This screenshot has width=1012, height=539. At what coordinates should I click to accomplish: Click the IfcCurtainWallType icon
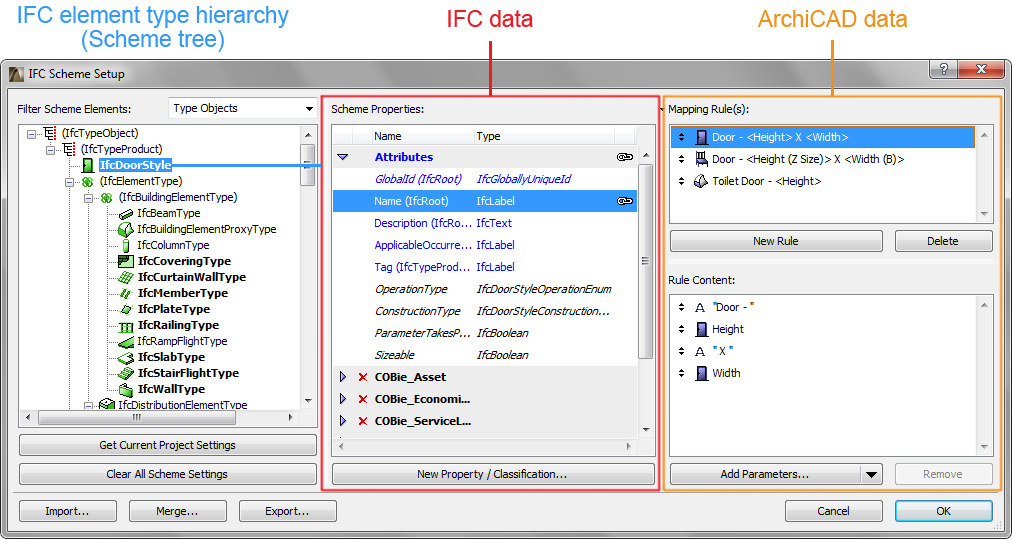(x=126, y=278)
